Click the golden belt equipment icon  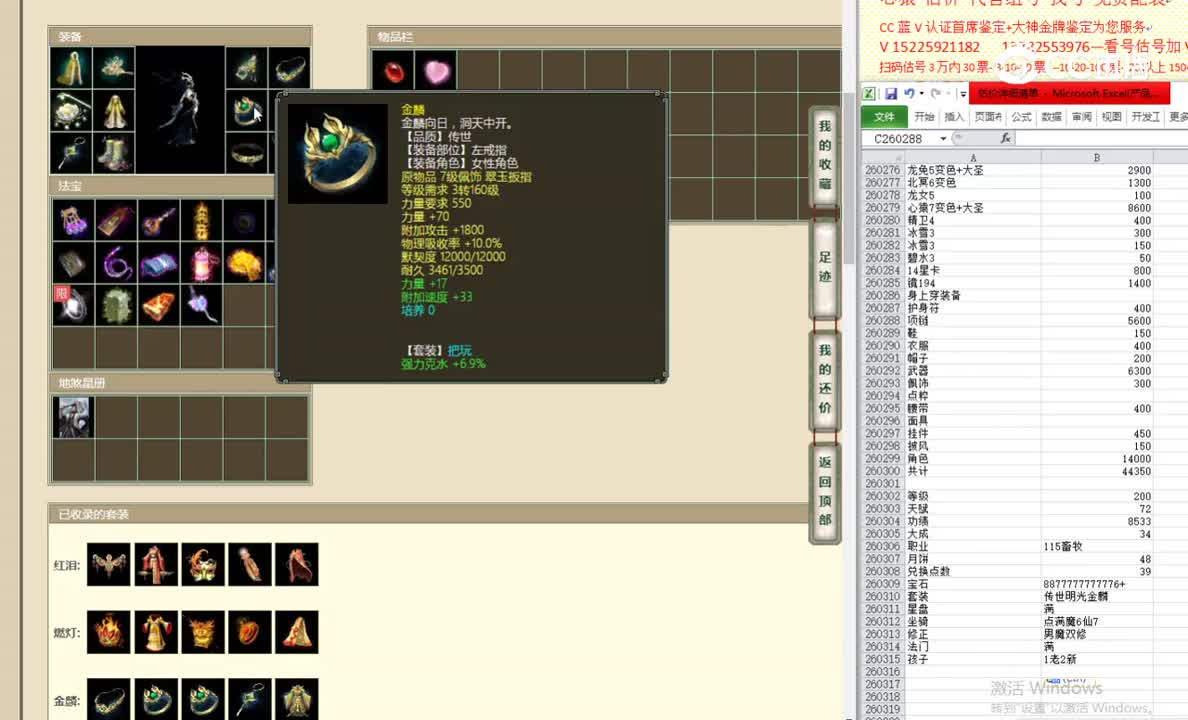click(246, 153)
